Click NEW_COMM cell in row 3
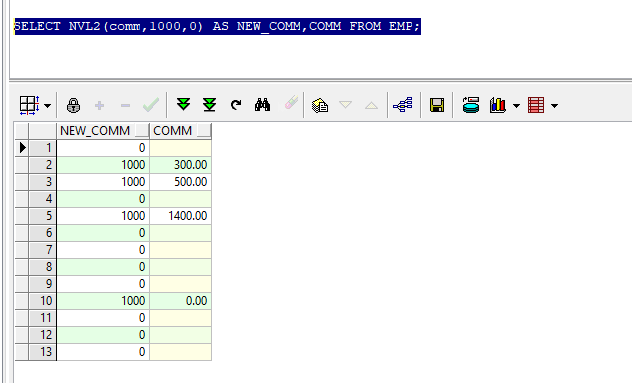Viewport: 632px width, 383px height. (x=103, y=182)
